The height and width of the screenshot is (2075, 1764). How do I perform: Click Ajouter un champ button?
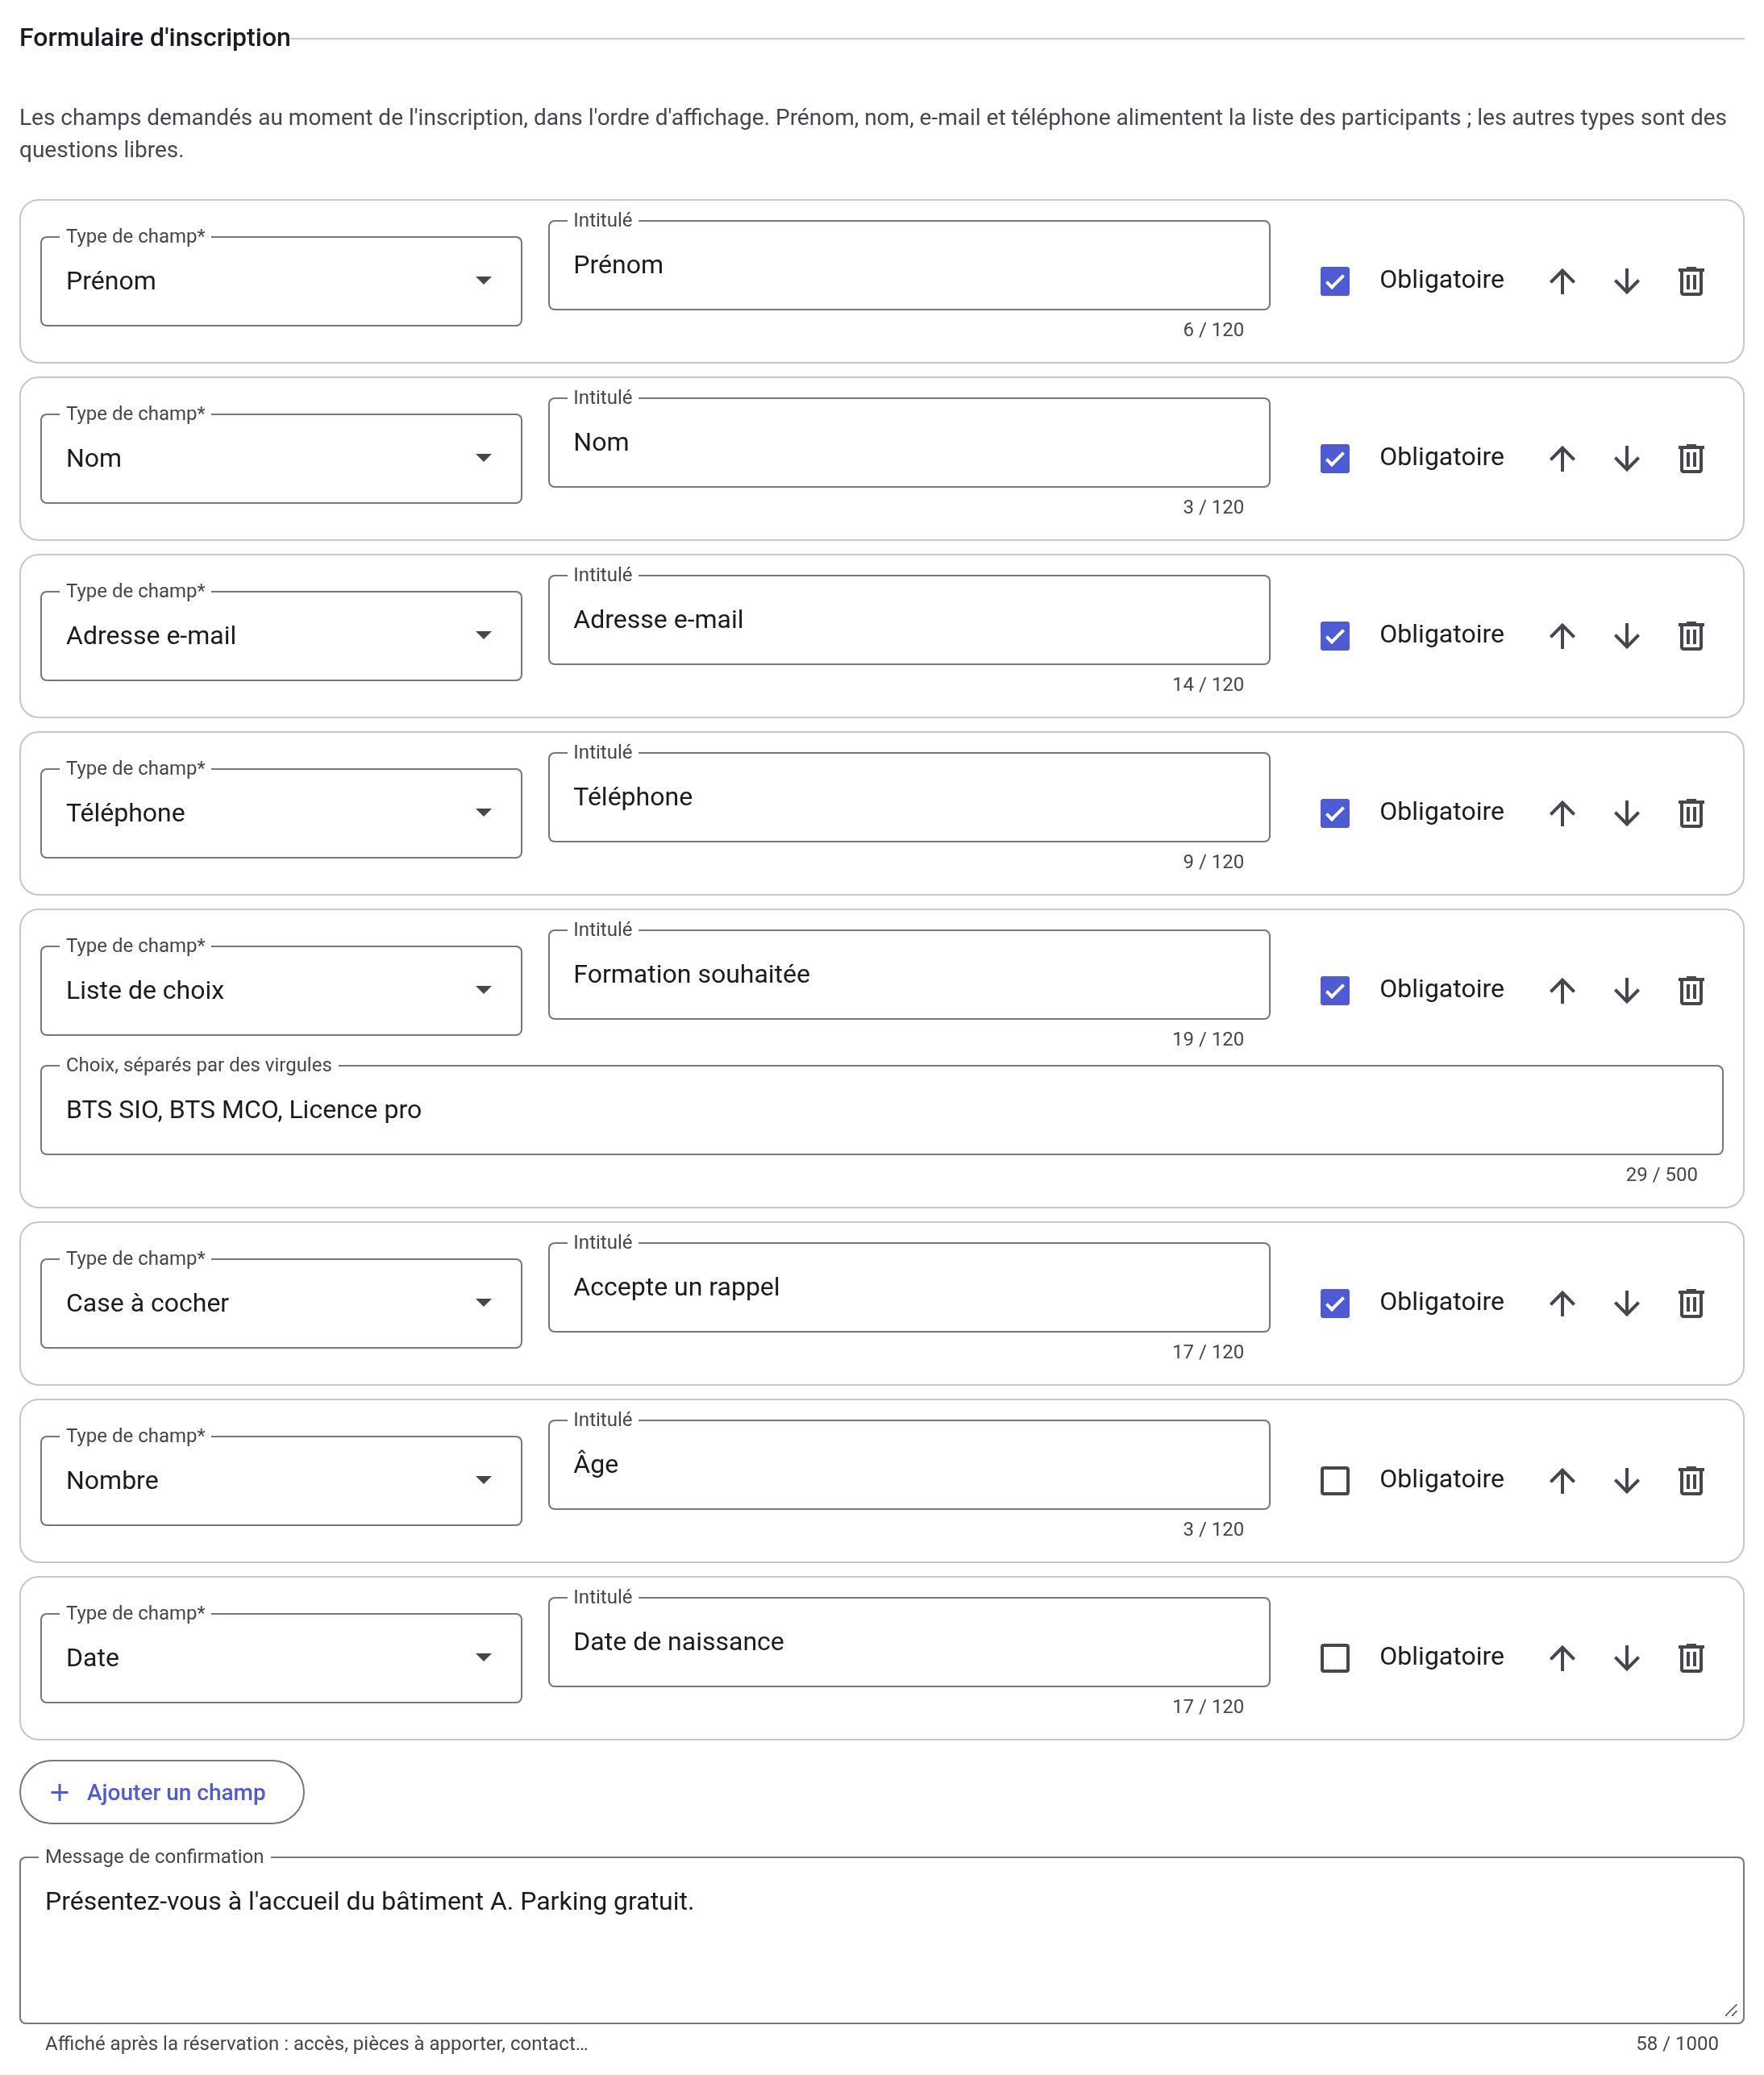162,1792
